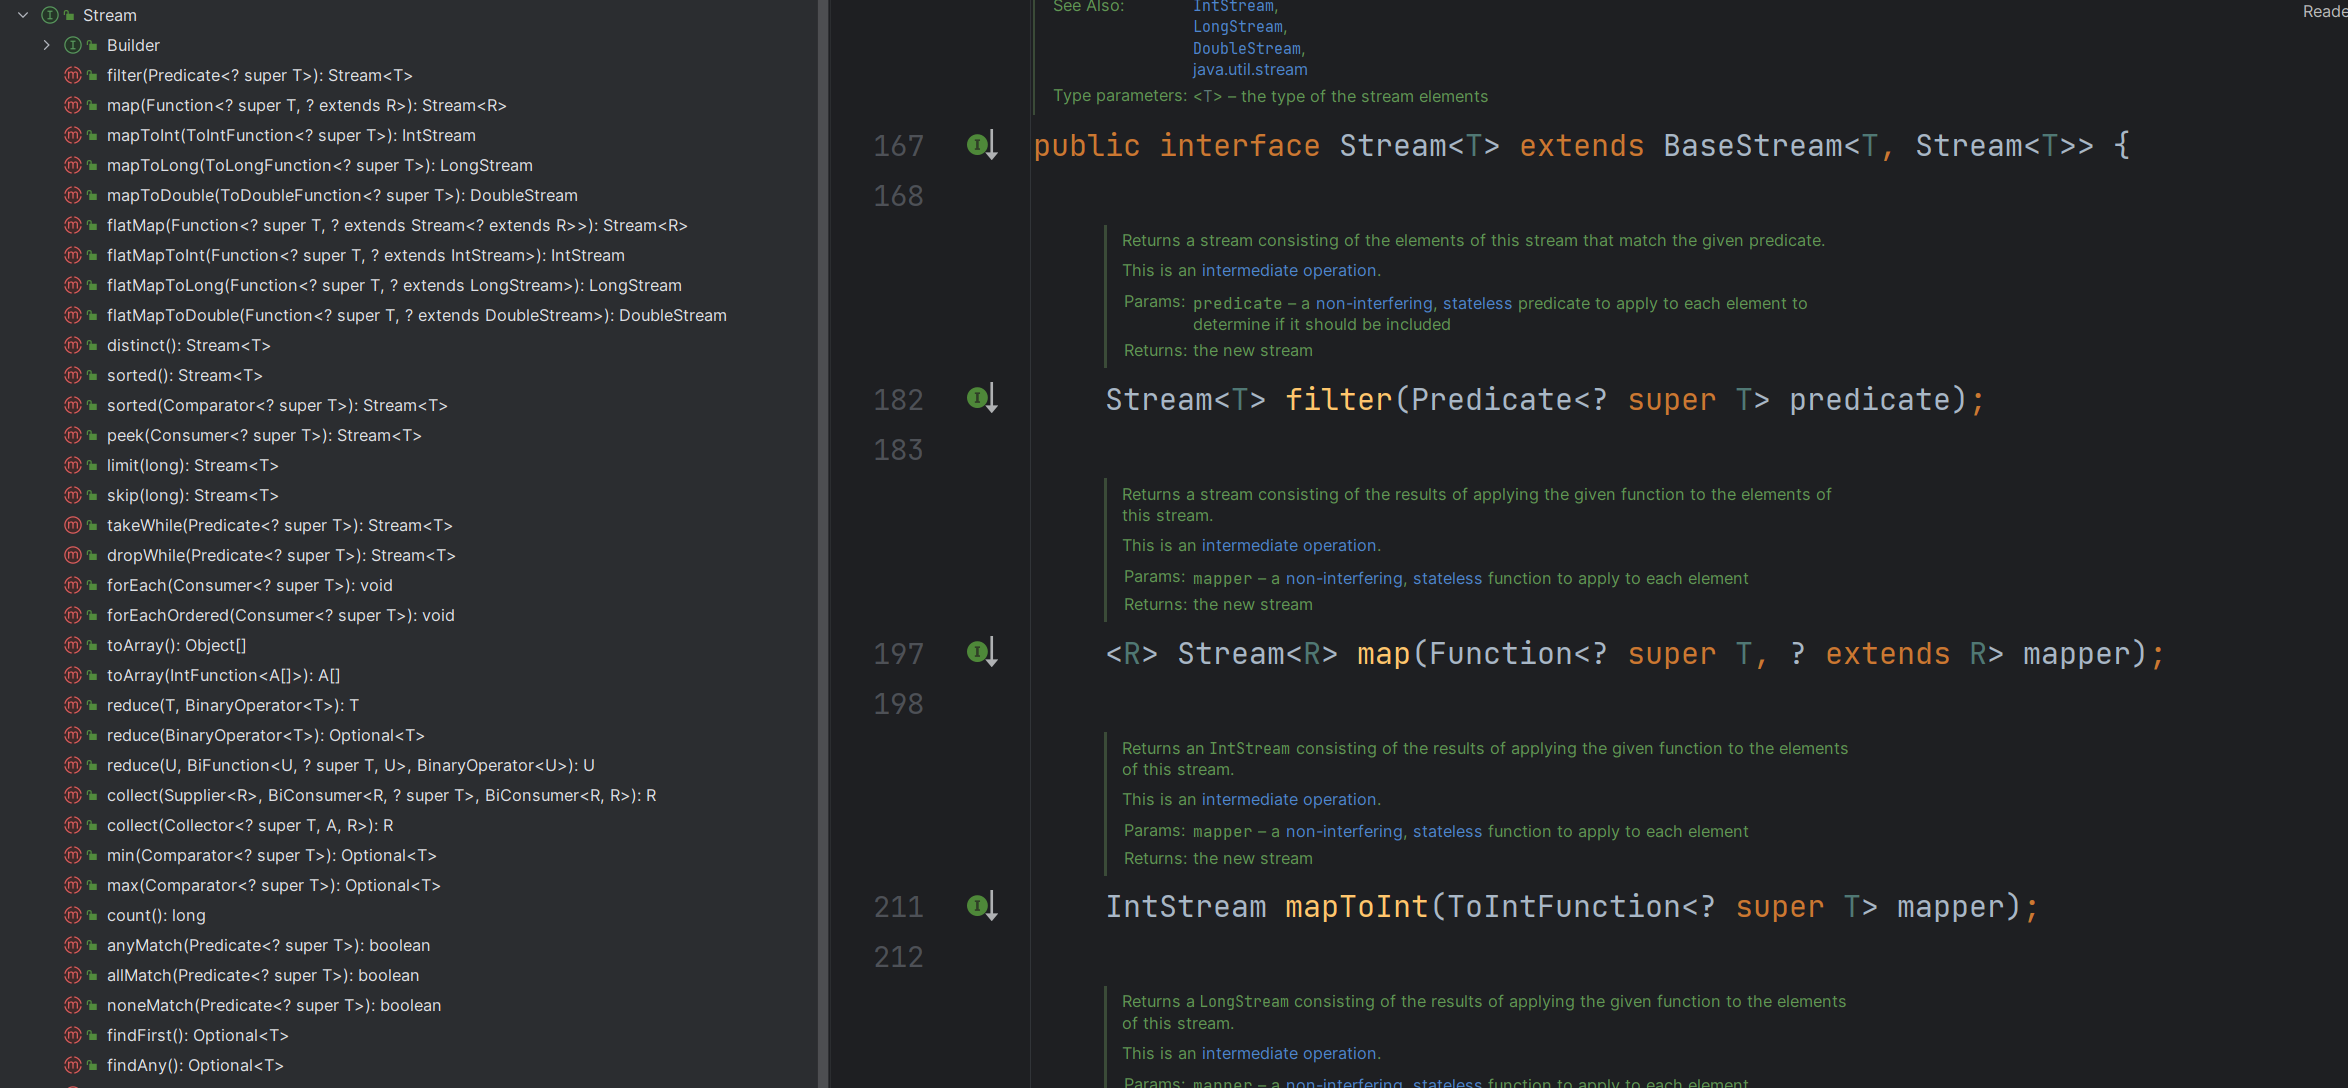Screen dimensions: 2348x1088
Task: Click the interface icon next to Stream
Action: (49, 15)
